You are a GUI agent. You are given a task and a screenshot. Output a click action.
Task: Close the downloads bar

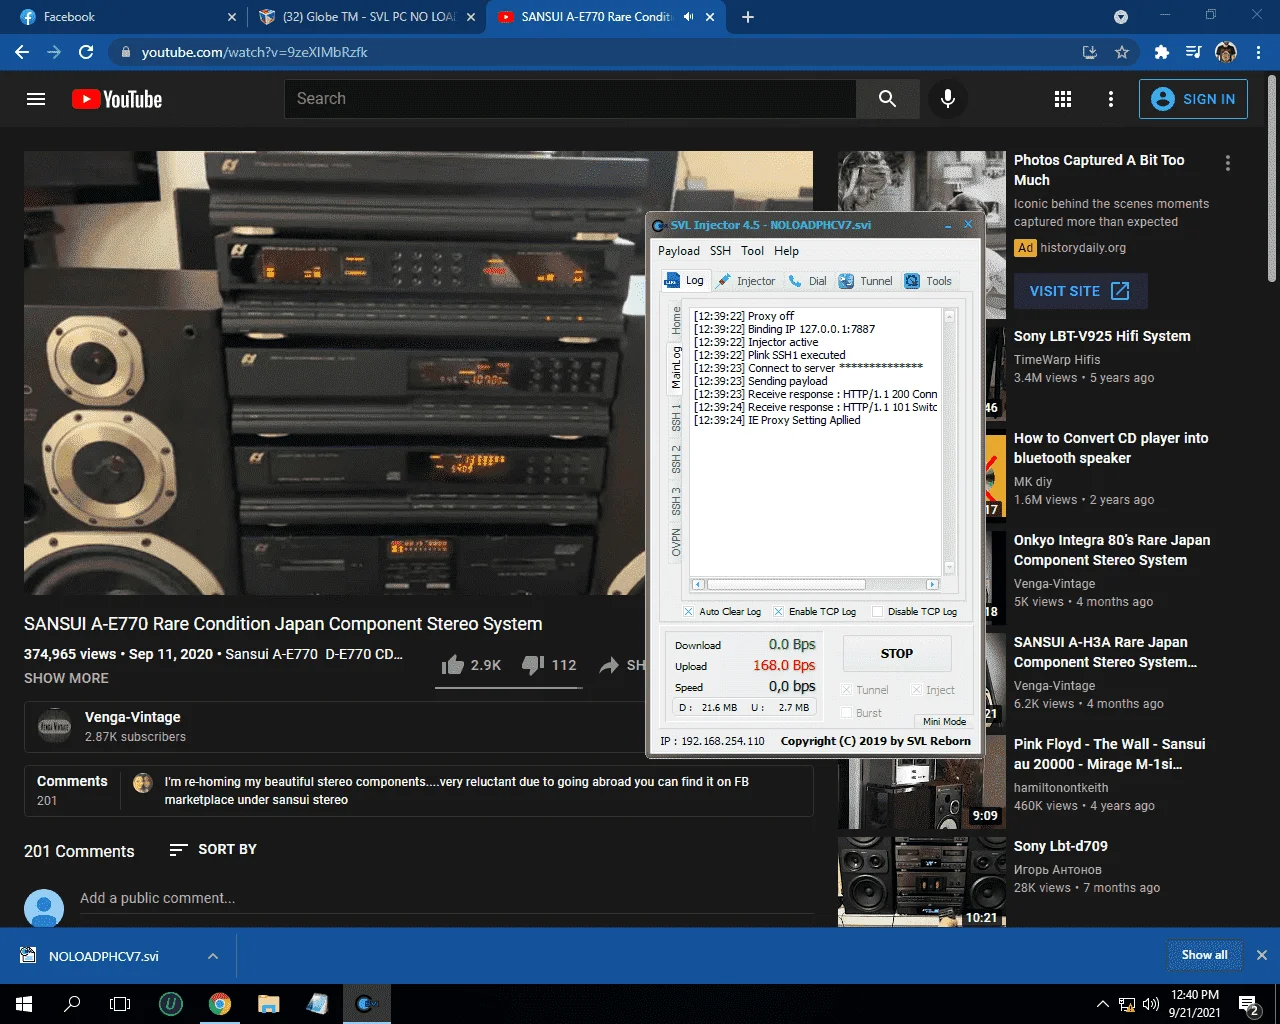[x=1262, y=955]
